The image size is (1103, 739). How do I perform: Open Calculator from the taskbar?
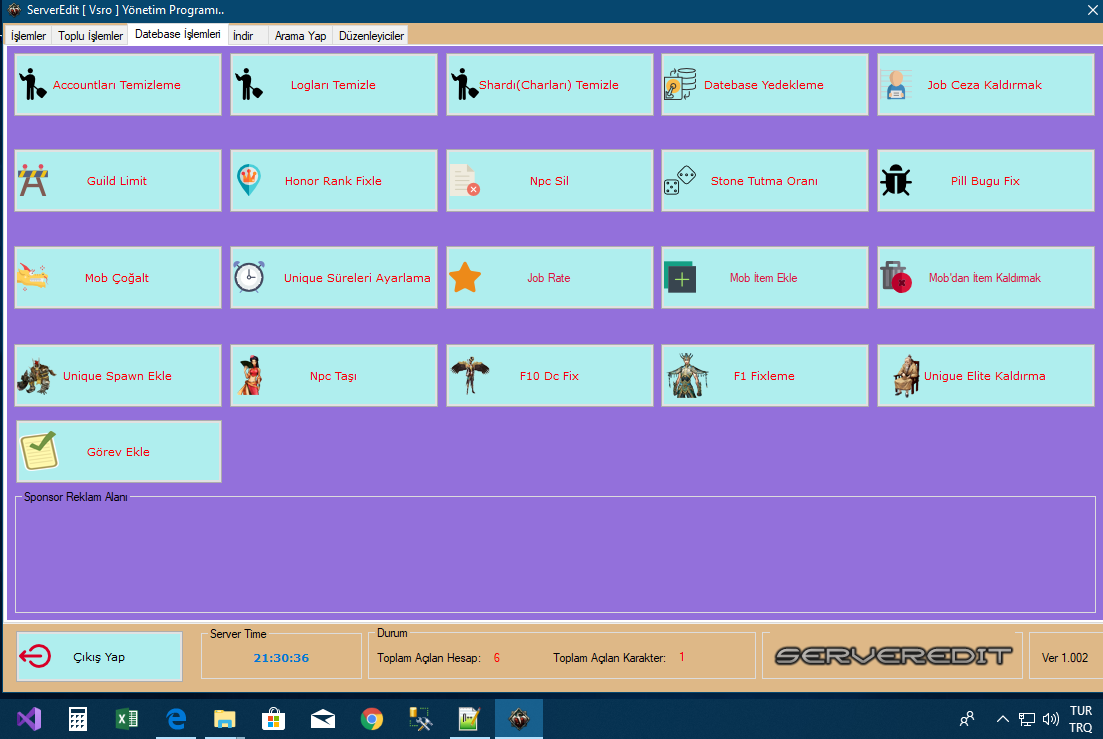pos(77,719)
